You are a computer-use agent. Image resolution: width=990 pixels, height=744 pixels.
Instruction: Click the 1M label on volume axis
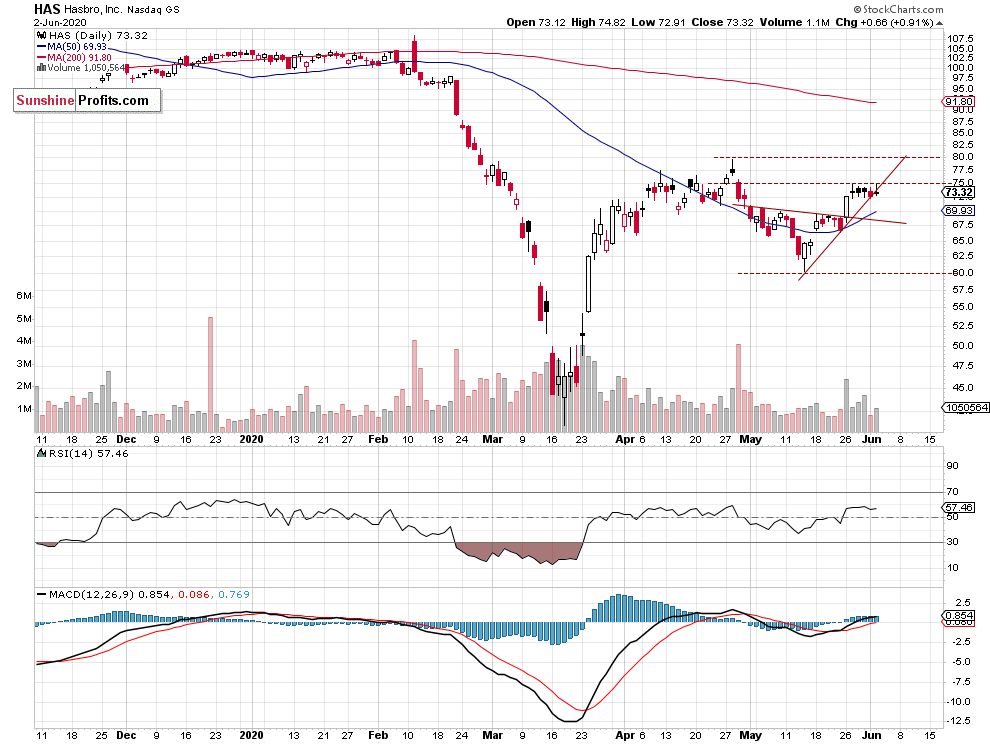[x=24, y=409]
